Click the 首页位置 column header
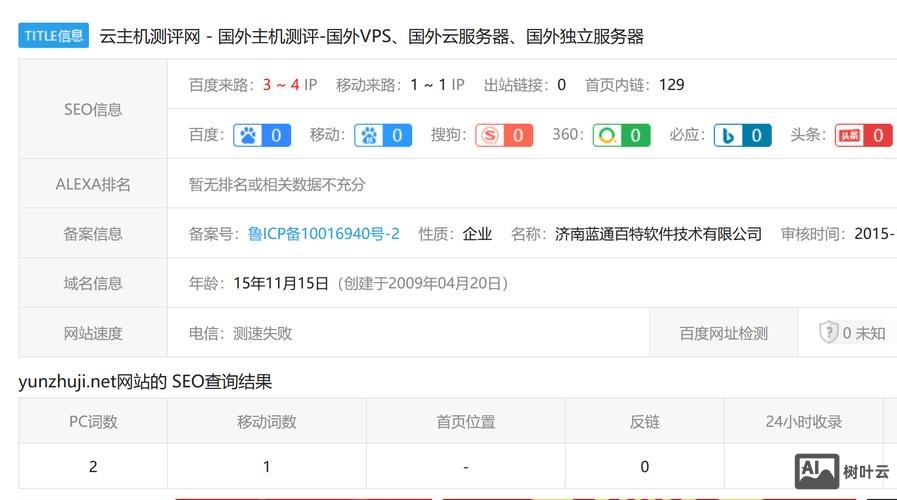The height and width of the screenshot is (500, 897). click(x=466, y=422)
